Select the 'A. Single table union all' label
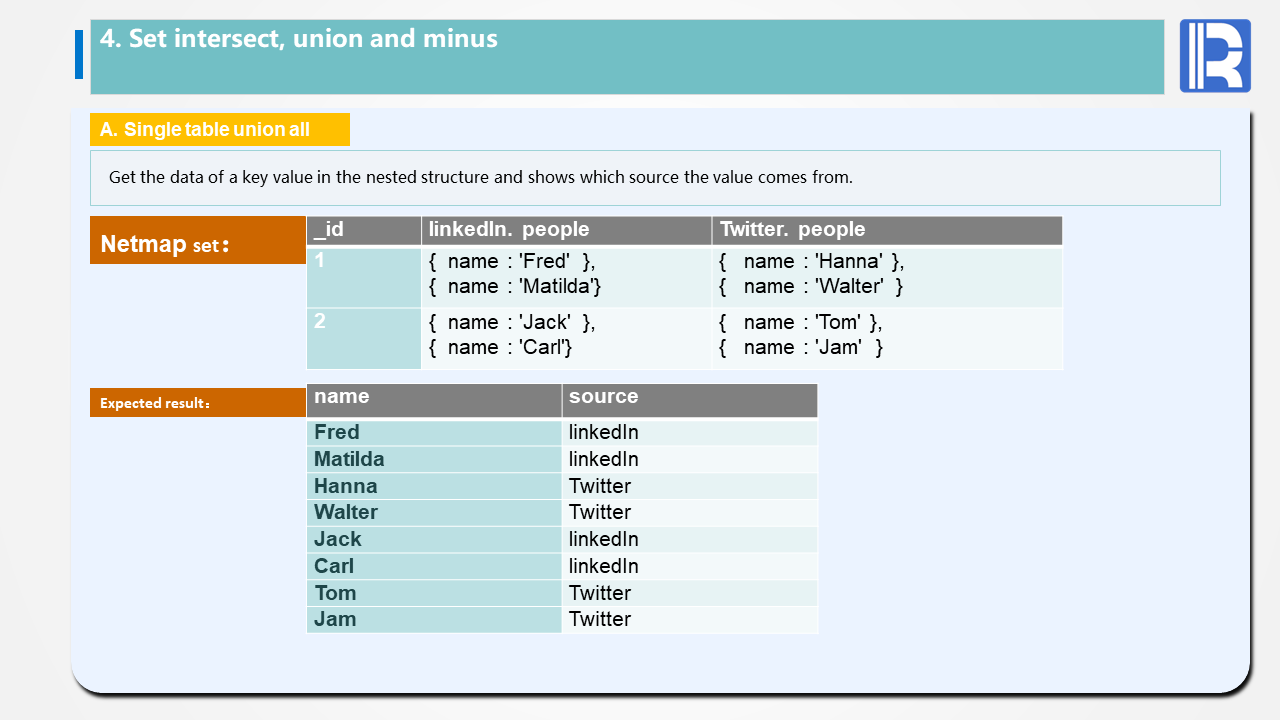Screen dimensions: 1280x720 219,130
